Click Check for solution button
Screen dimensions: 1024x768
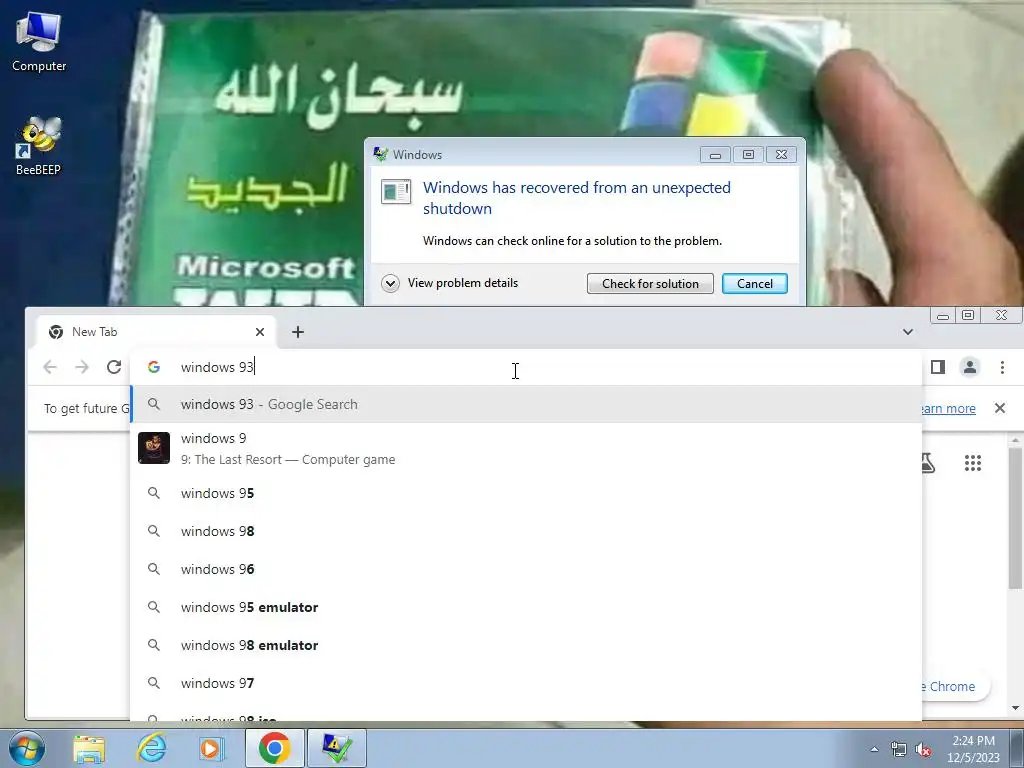pos(650,283)
